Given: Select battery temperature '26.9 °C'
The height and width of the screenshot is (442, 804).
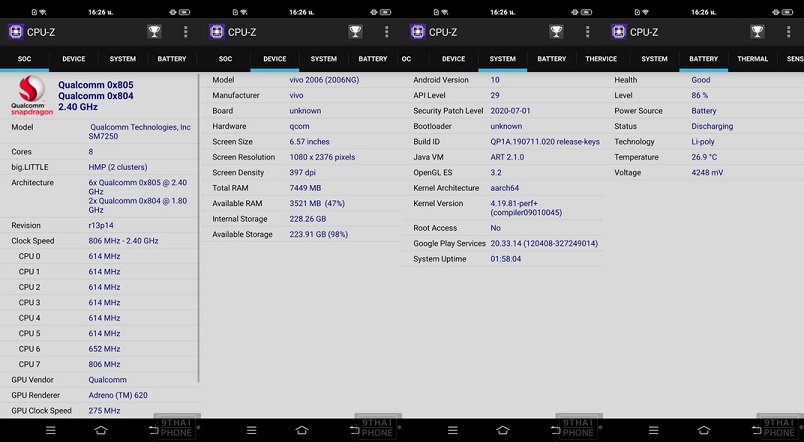Looking at the screenshot, I should pyautogui.click(x=705, y=157).
